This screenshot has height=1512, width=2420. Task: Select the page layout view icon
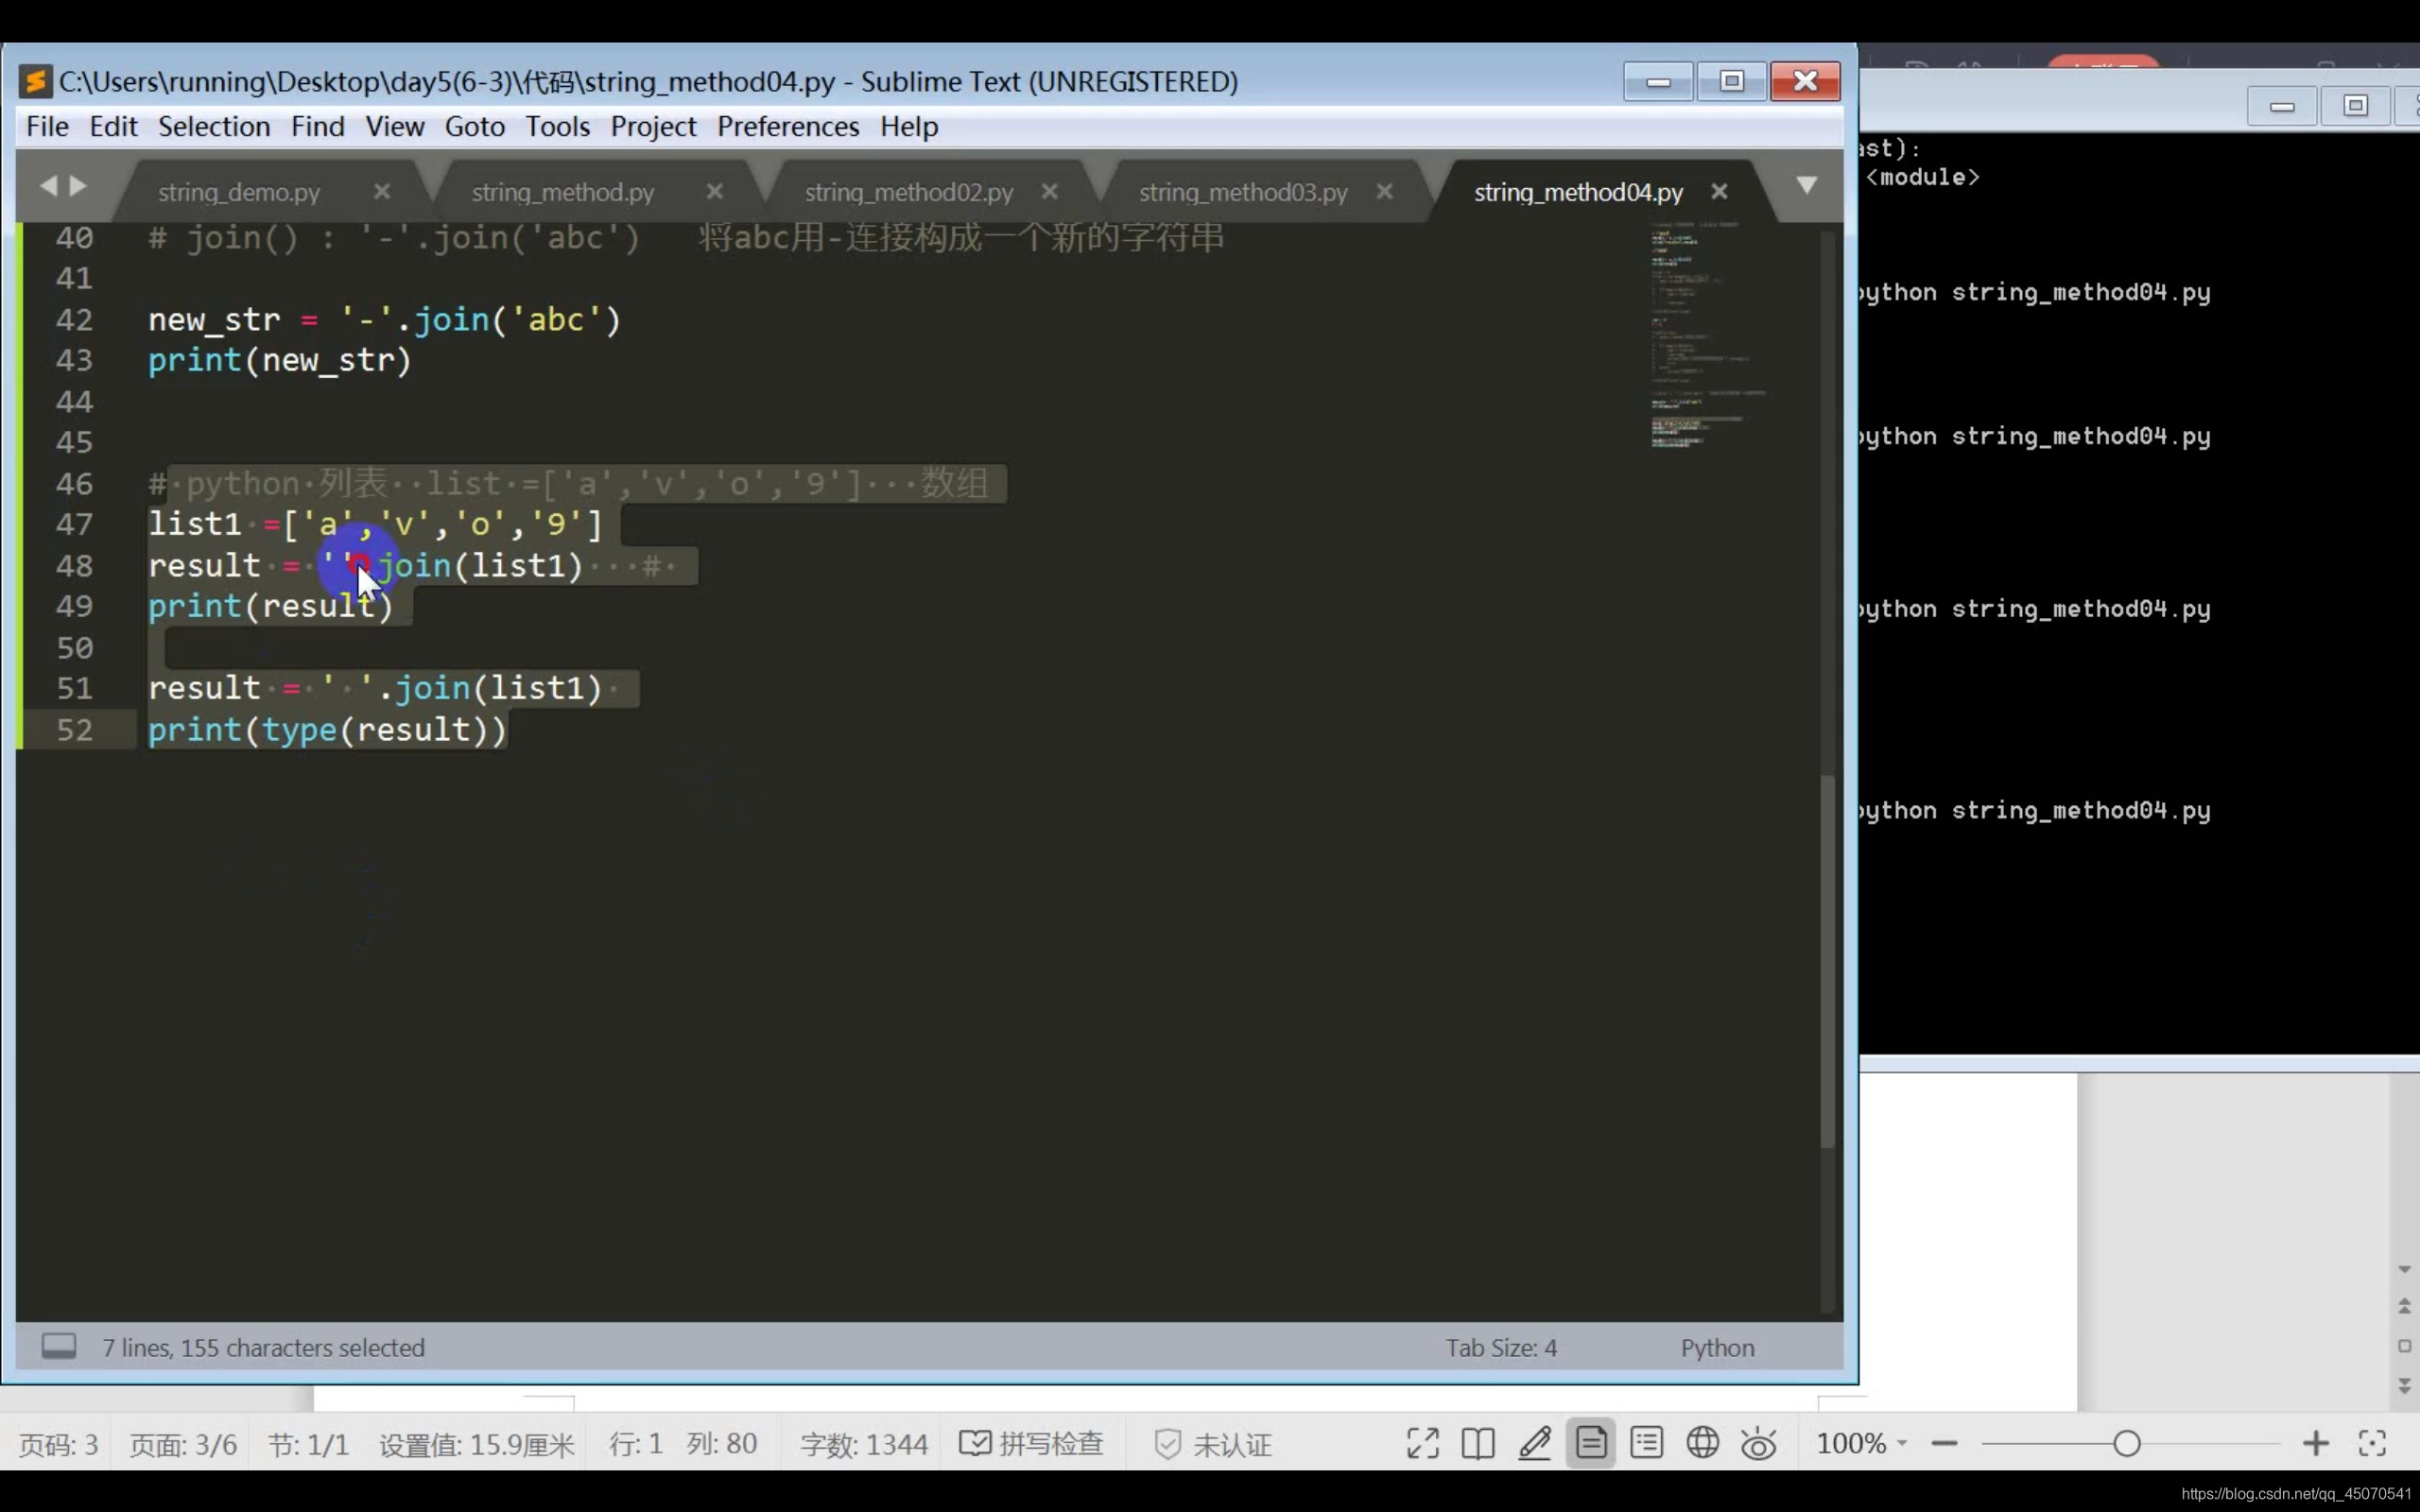coord(1591,1443)
